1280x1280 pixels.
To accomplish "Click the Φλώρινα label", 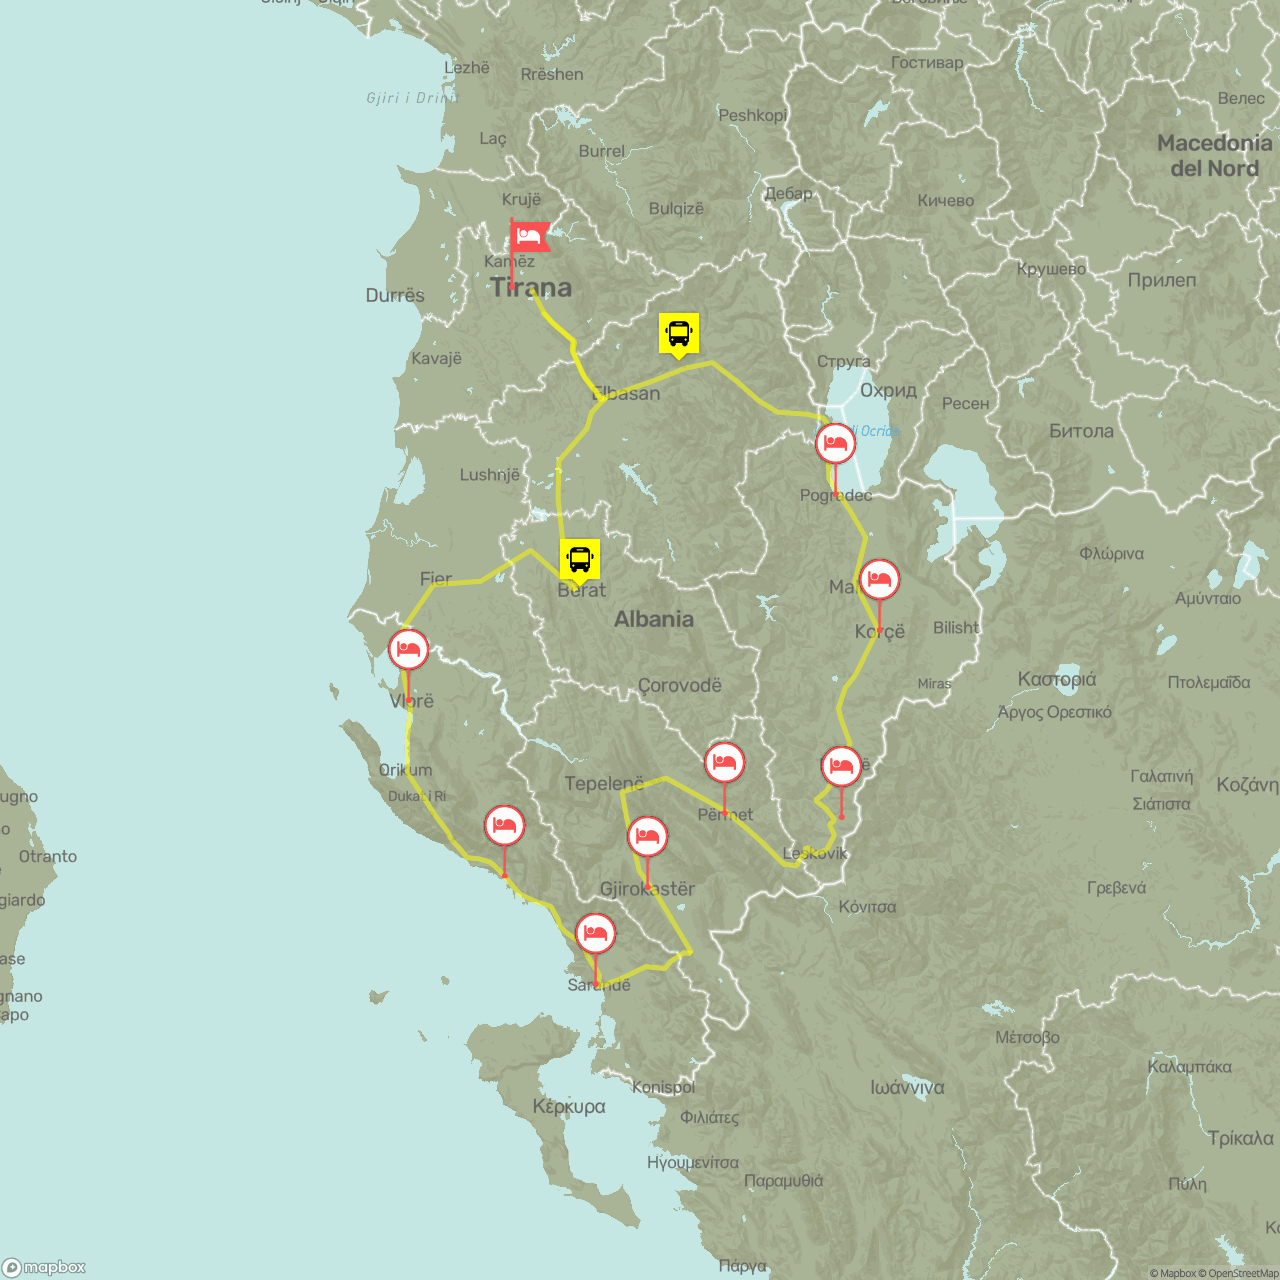I will pyautogui.click(x=1111, y=554).
